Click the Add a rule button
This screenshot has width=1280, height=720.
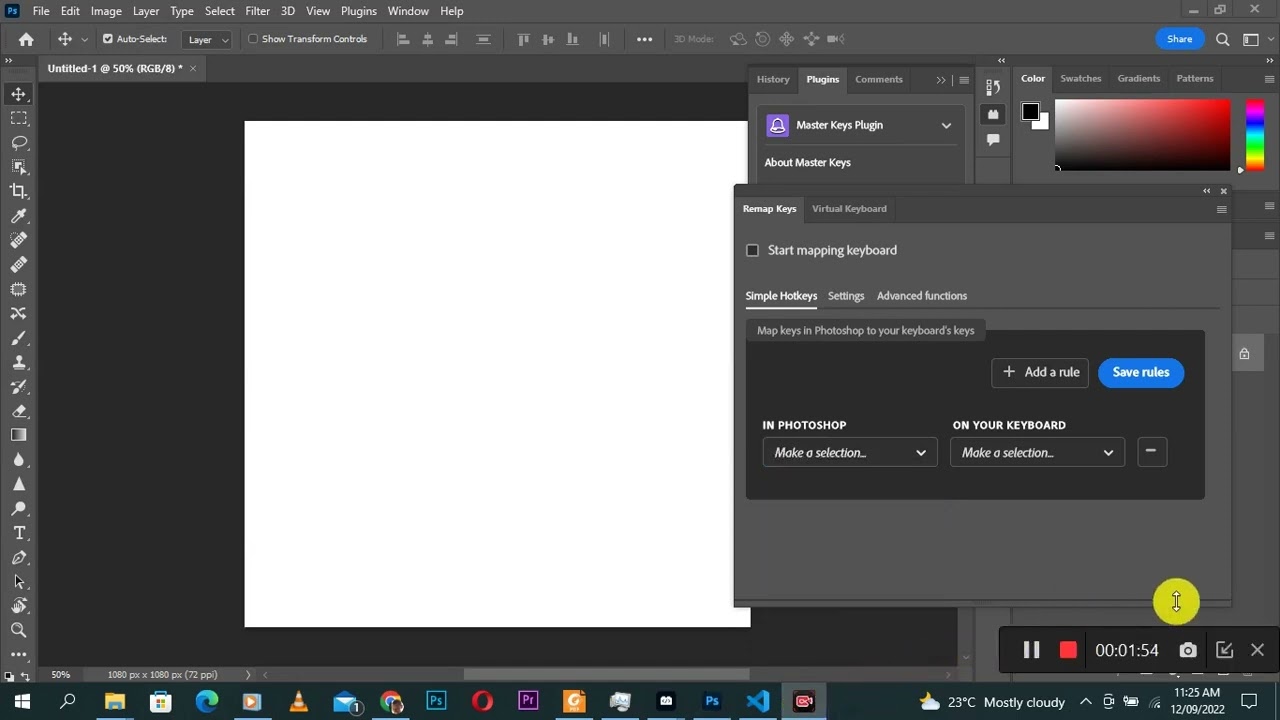click(1040, 372)
